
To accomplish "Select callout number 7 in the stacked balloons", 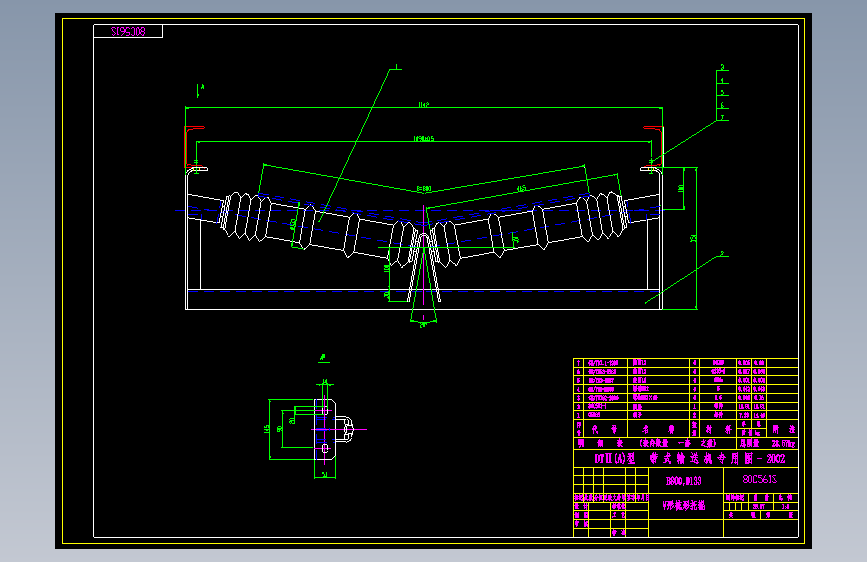I will click(x=722, y=117).
